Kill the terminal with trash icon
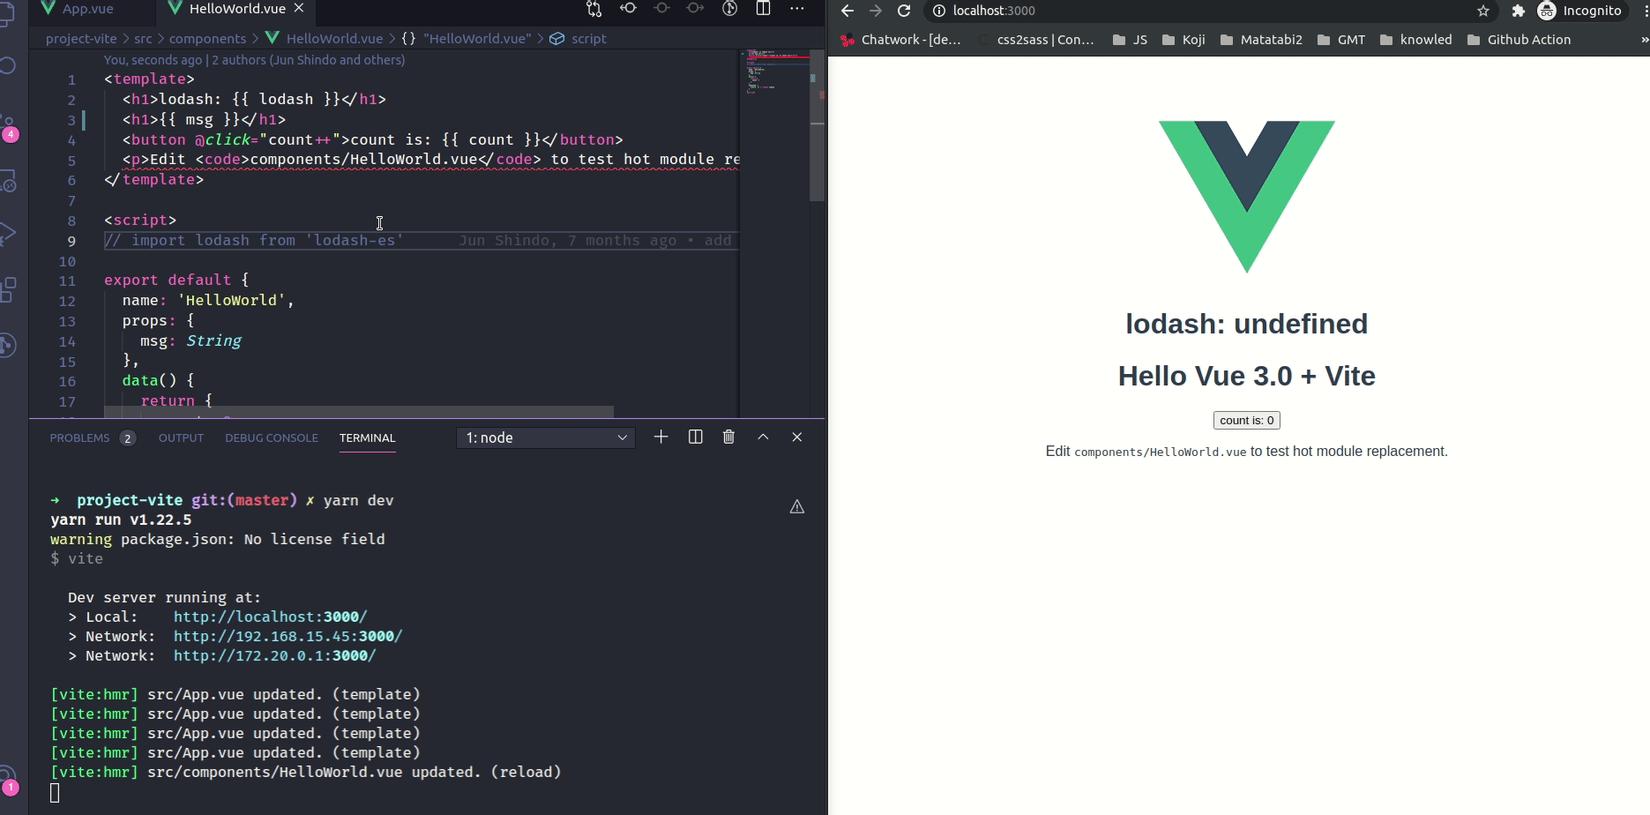1650x815 pixels. [729, 437]
